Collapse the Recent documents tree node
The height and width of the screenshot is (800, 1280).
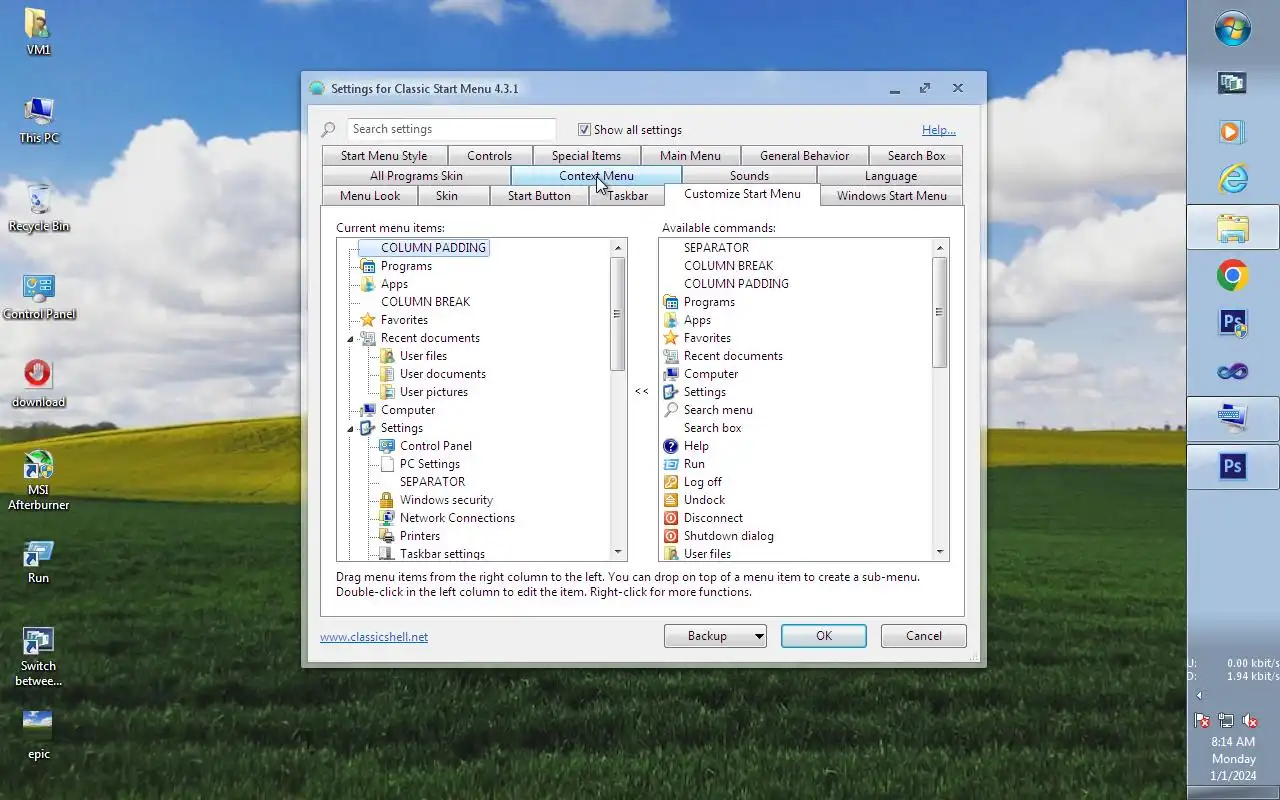351,339
